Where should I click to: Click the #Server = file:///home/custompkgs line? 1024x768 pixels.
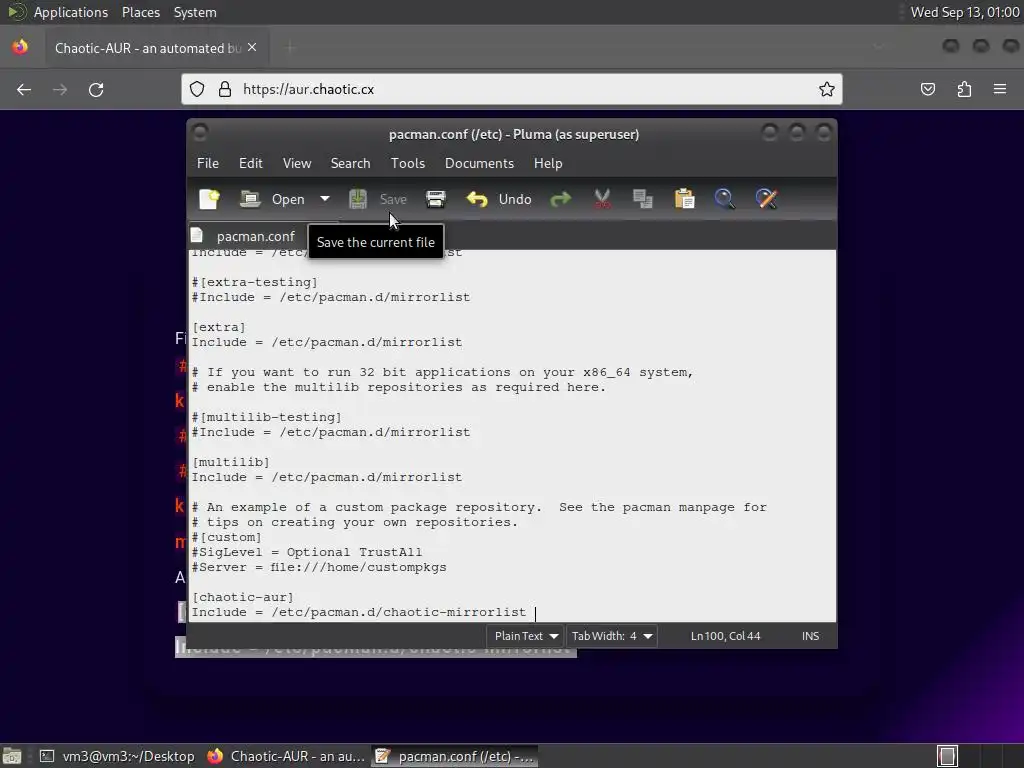[319, 567]
